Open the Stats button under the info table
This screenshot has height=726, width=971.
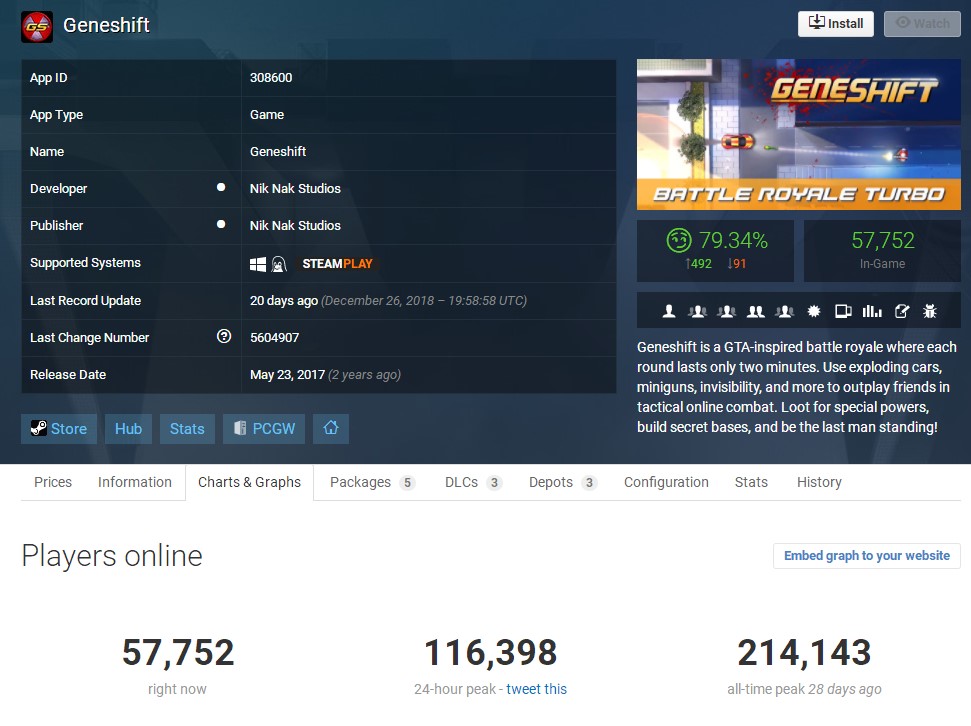[187, 429]
